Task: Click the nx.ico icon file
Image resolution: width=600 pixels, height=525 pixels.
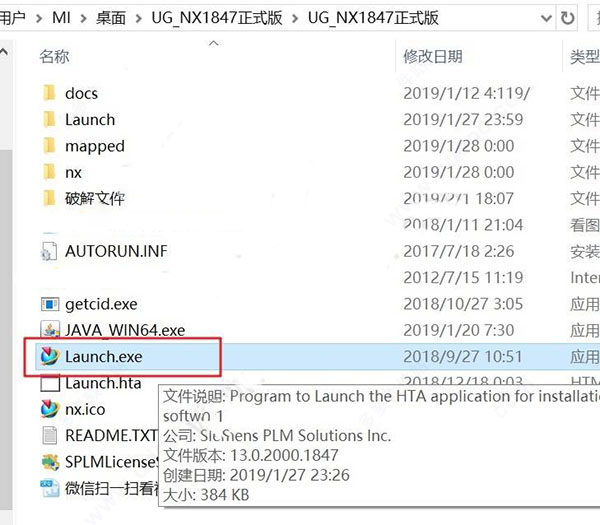Action: click(50, 409)
